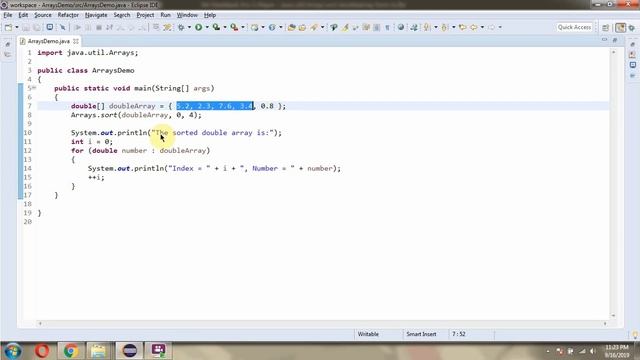640x360 pixels.
Task: Select the ArraysDemo.java editor tab
Action: coord(49,41)
